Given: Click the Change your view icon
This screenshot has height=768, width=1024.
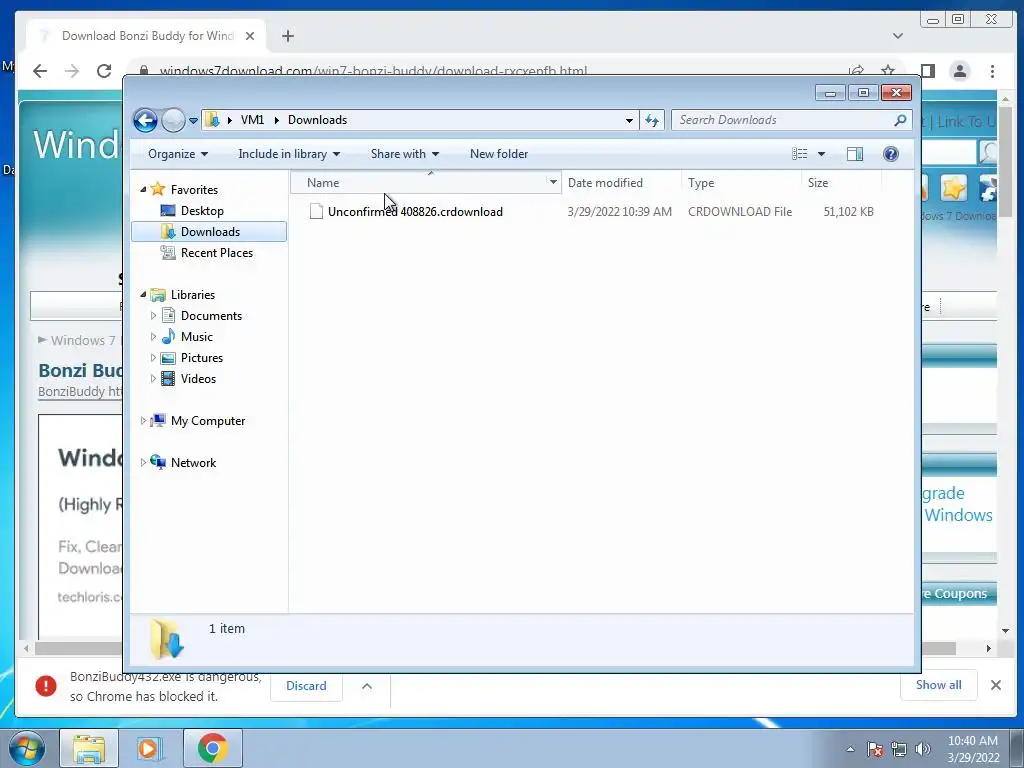Looking at the screenshot, I should coord(800,154).
